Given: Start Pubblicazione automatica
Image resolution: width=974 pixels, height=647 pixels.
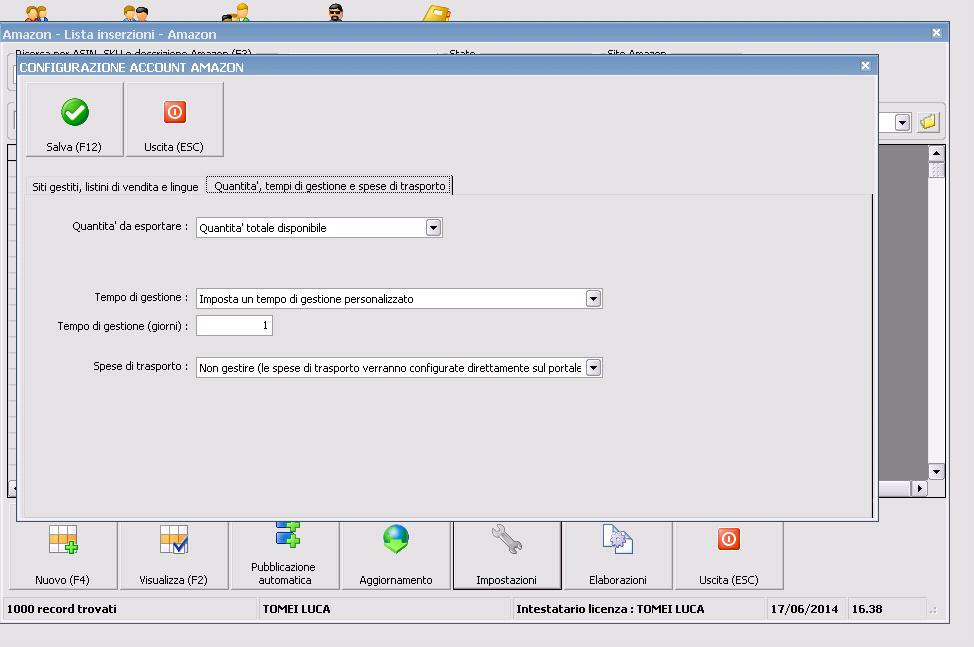Looking at the screenshot, I should coord(284,555).
